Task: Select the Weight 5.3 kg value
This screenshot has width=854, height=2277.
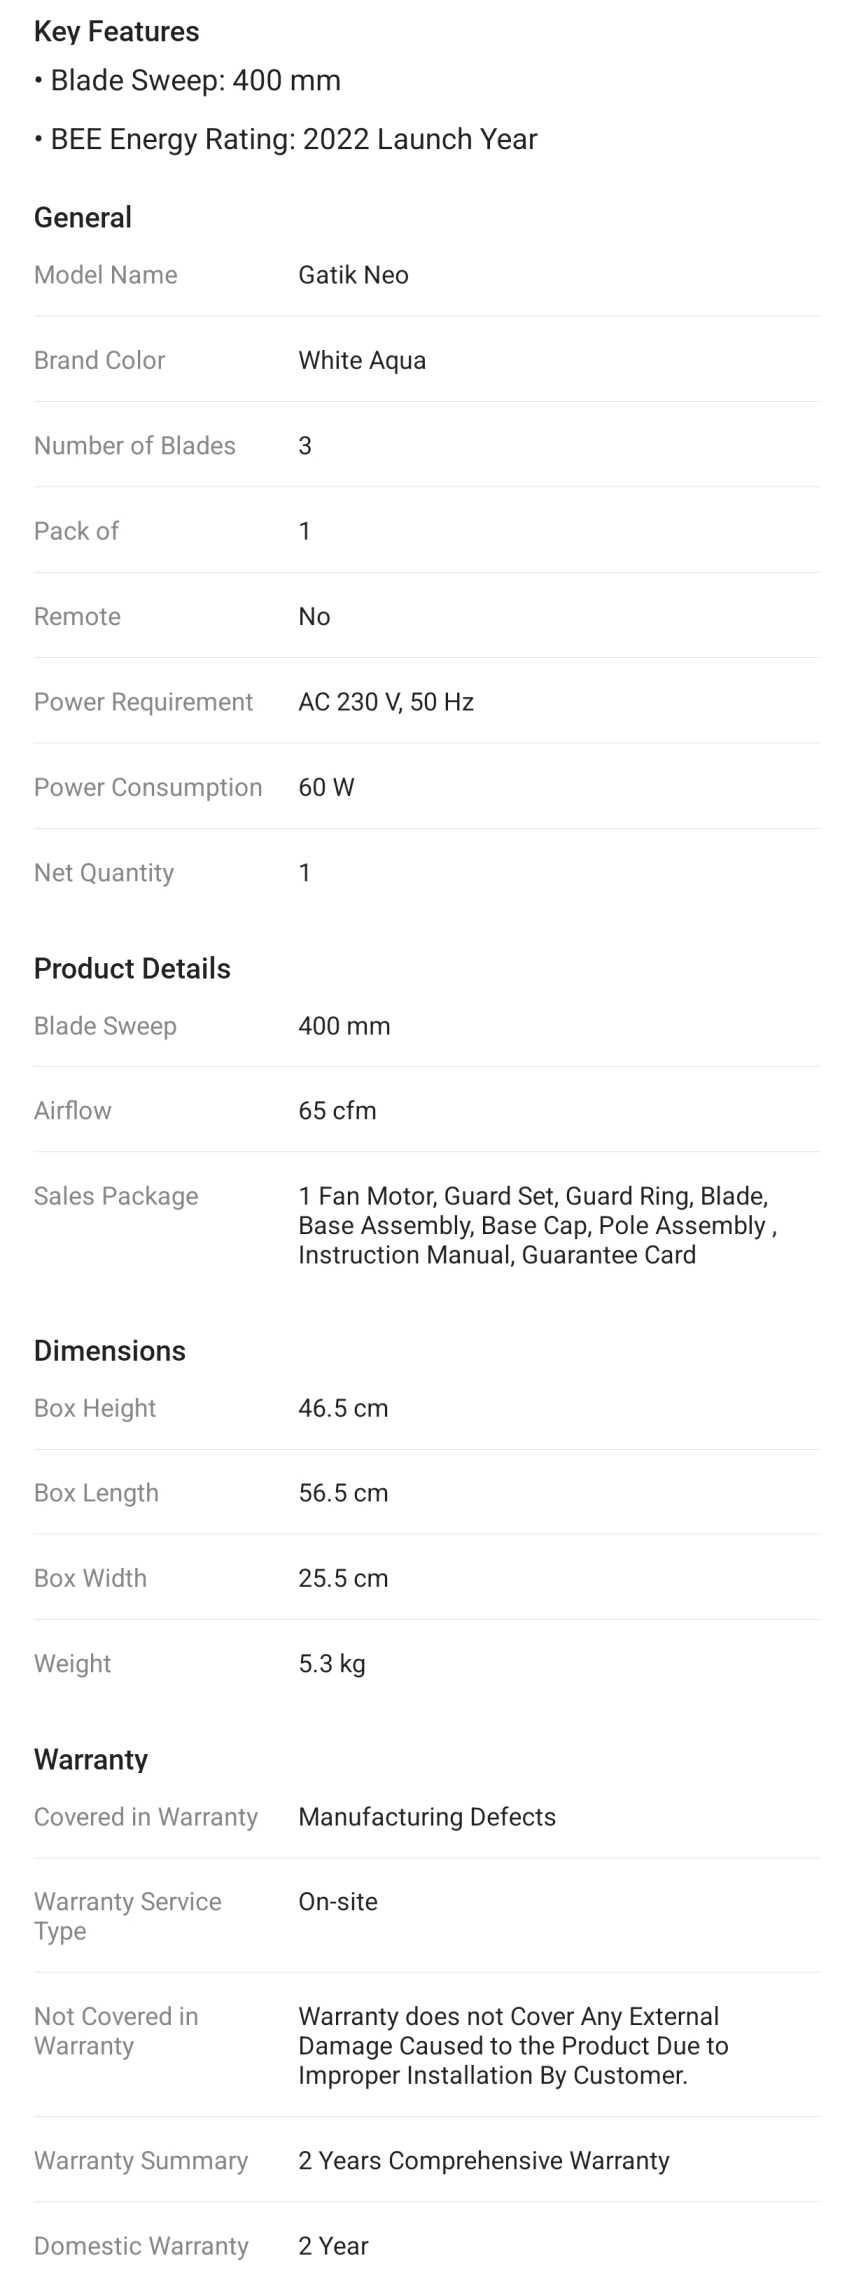Action: [332, 1664]
